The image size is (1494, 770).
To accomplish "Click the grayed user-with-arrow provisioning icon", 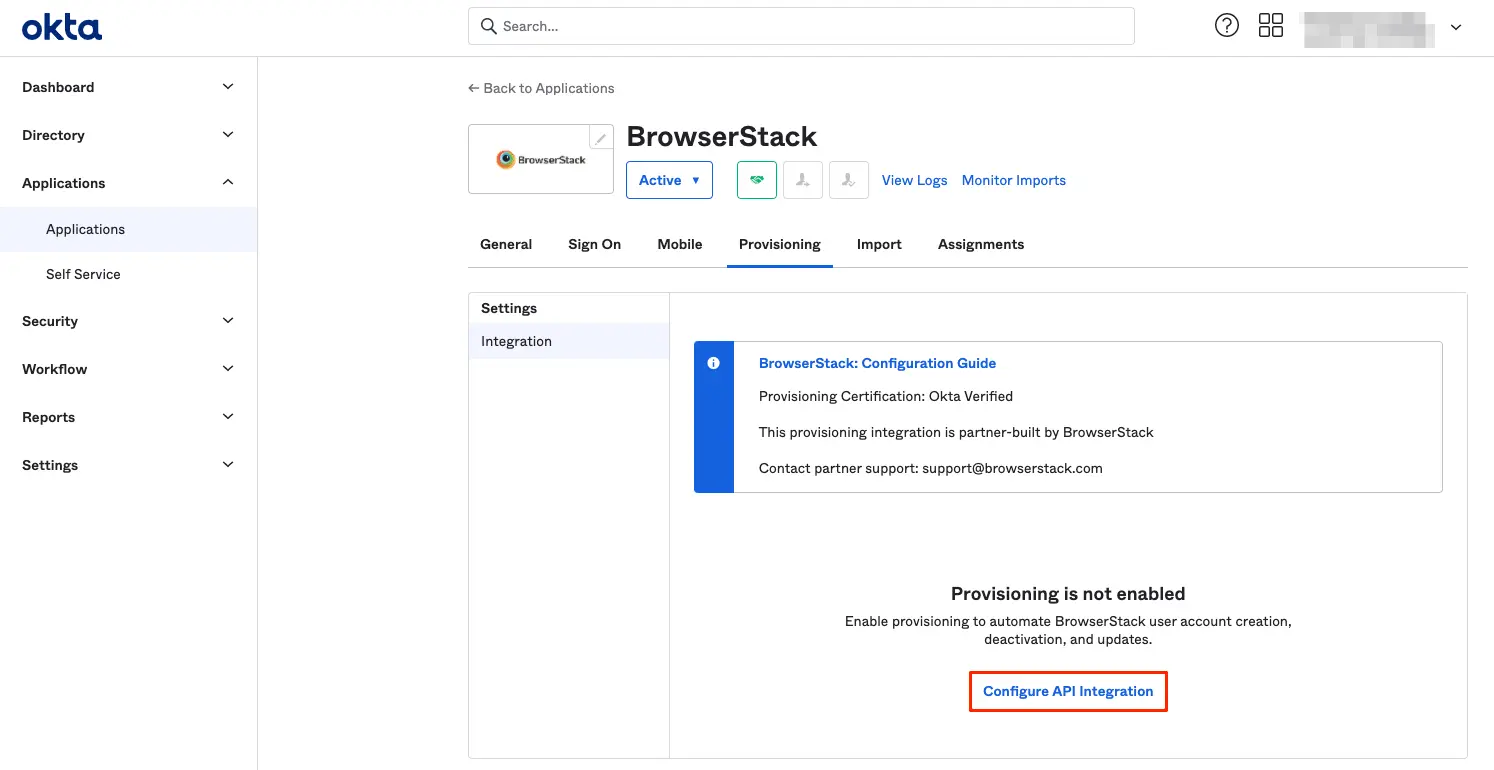I will point(802,180).
